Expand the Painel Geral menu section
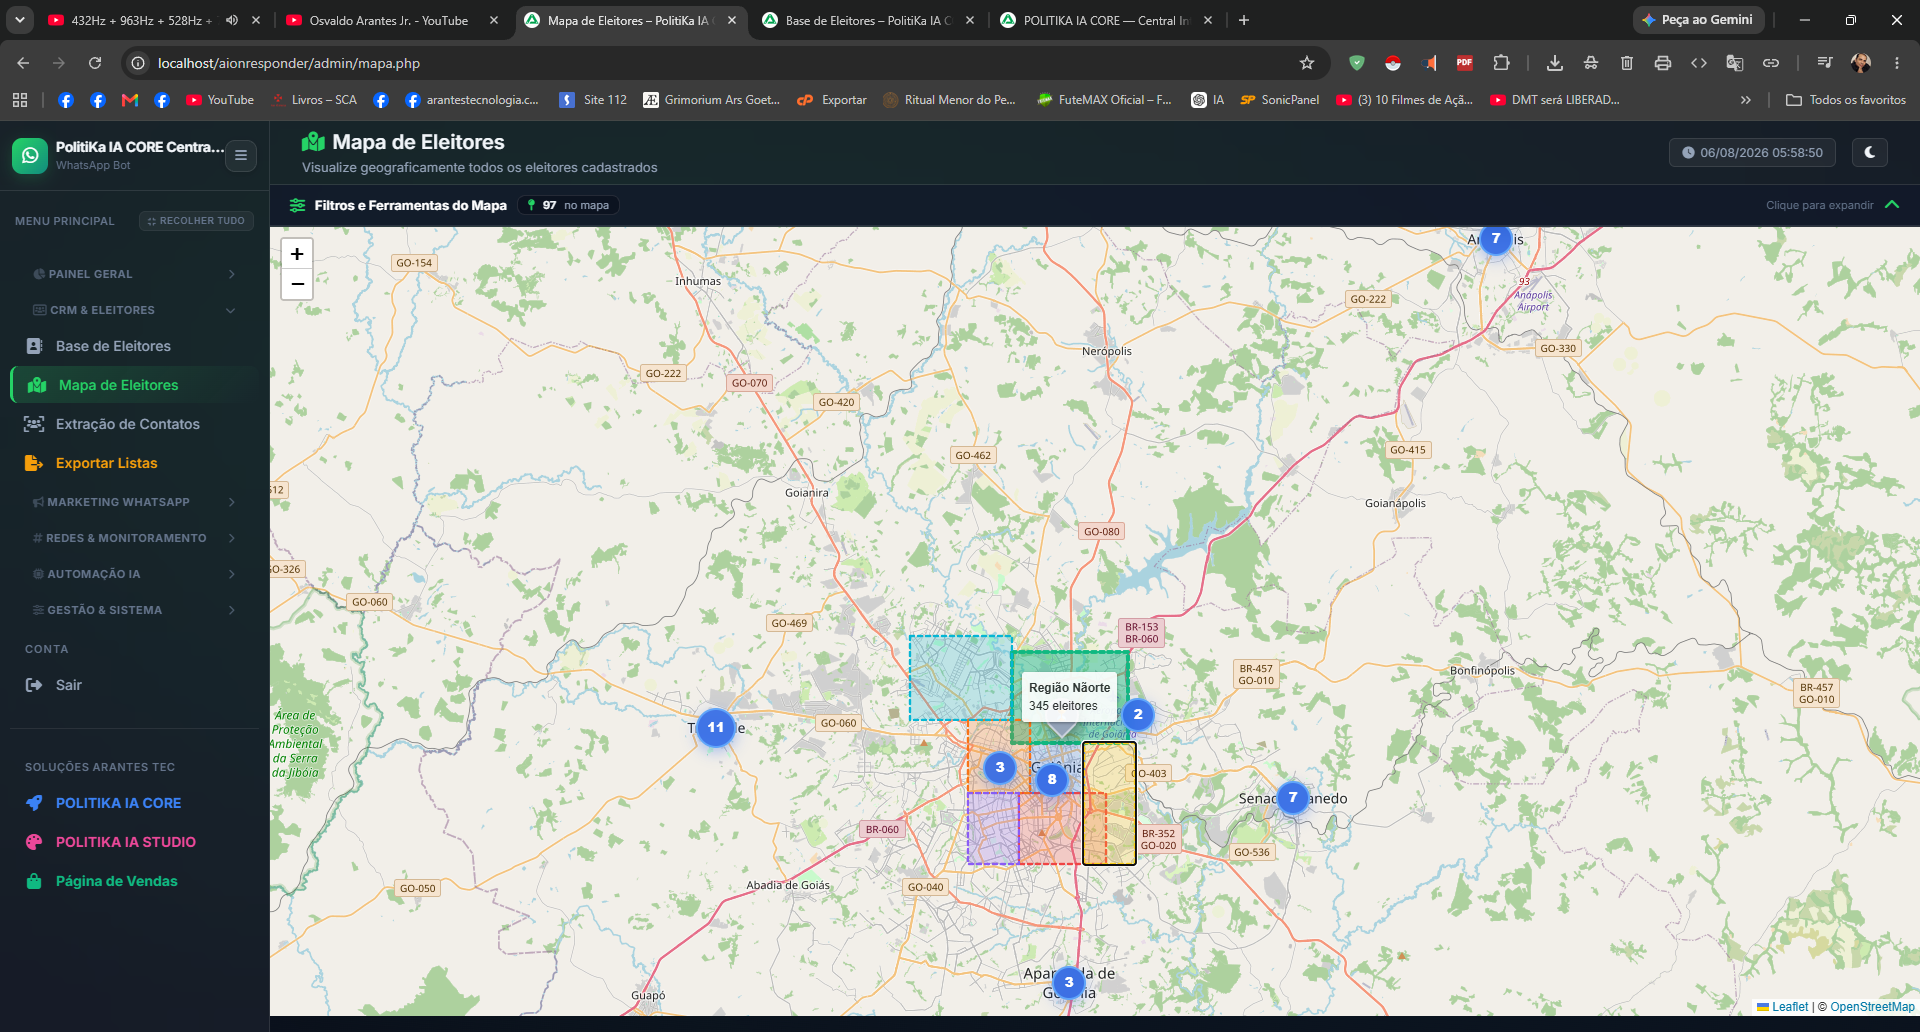The width and height of the screenshot is (1920, 1032). click(135, 274)
